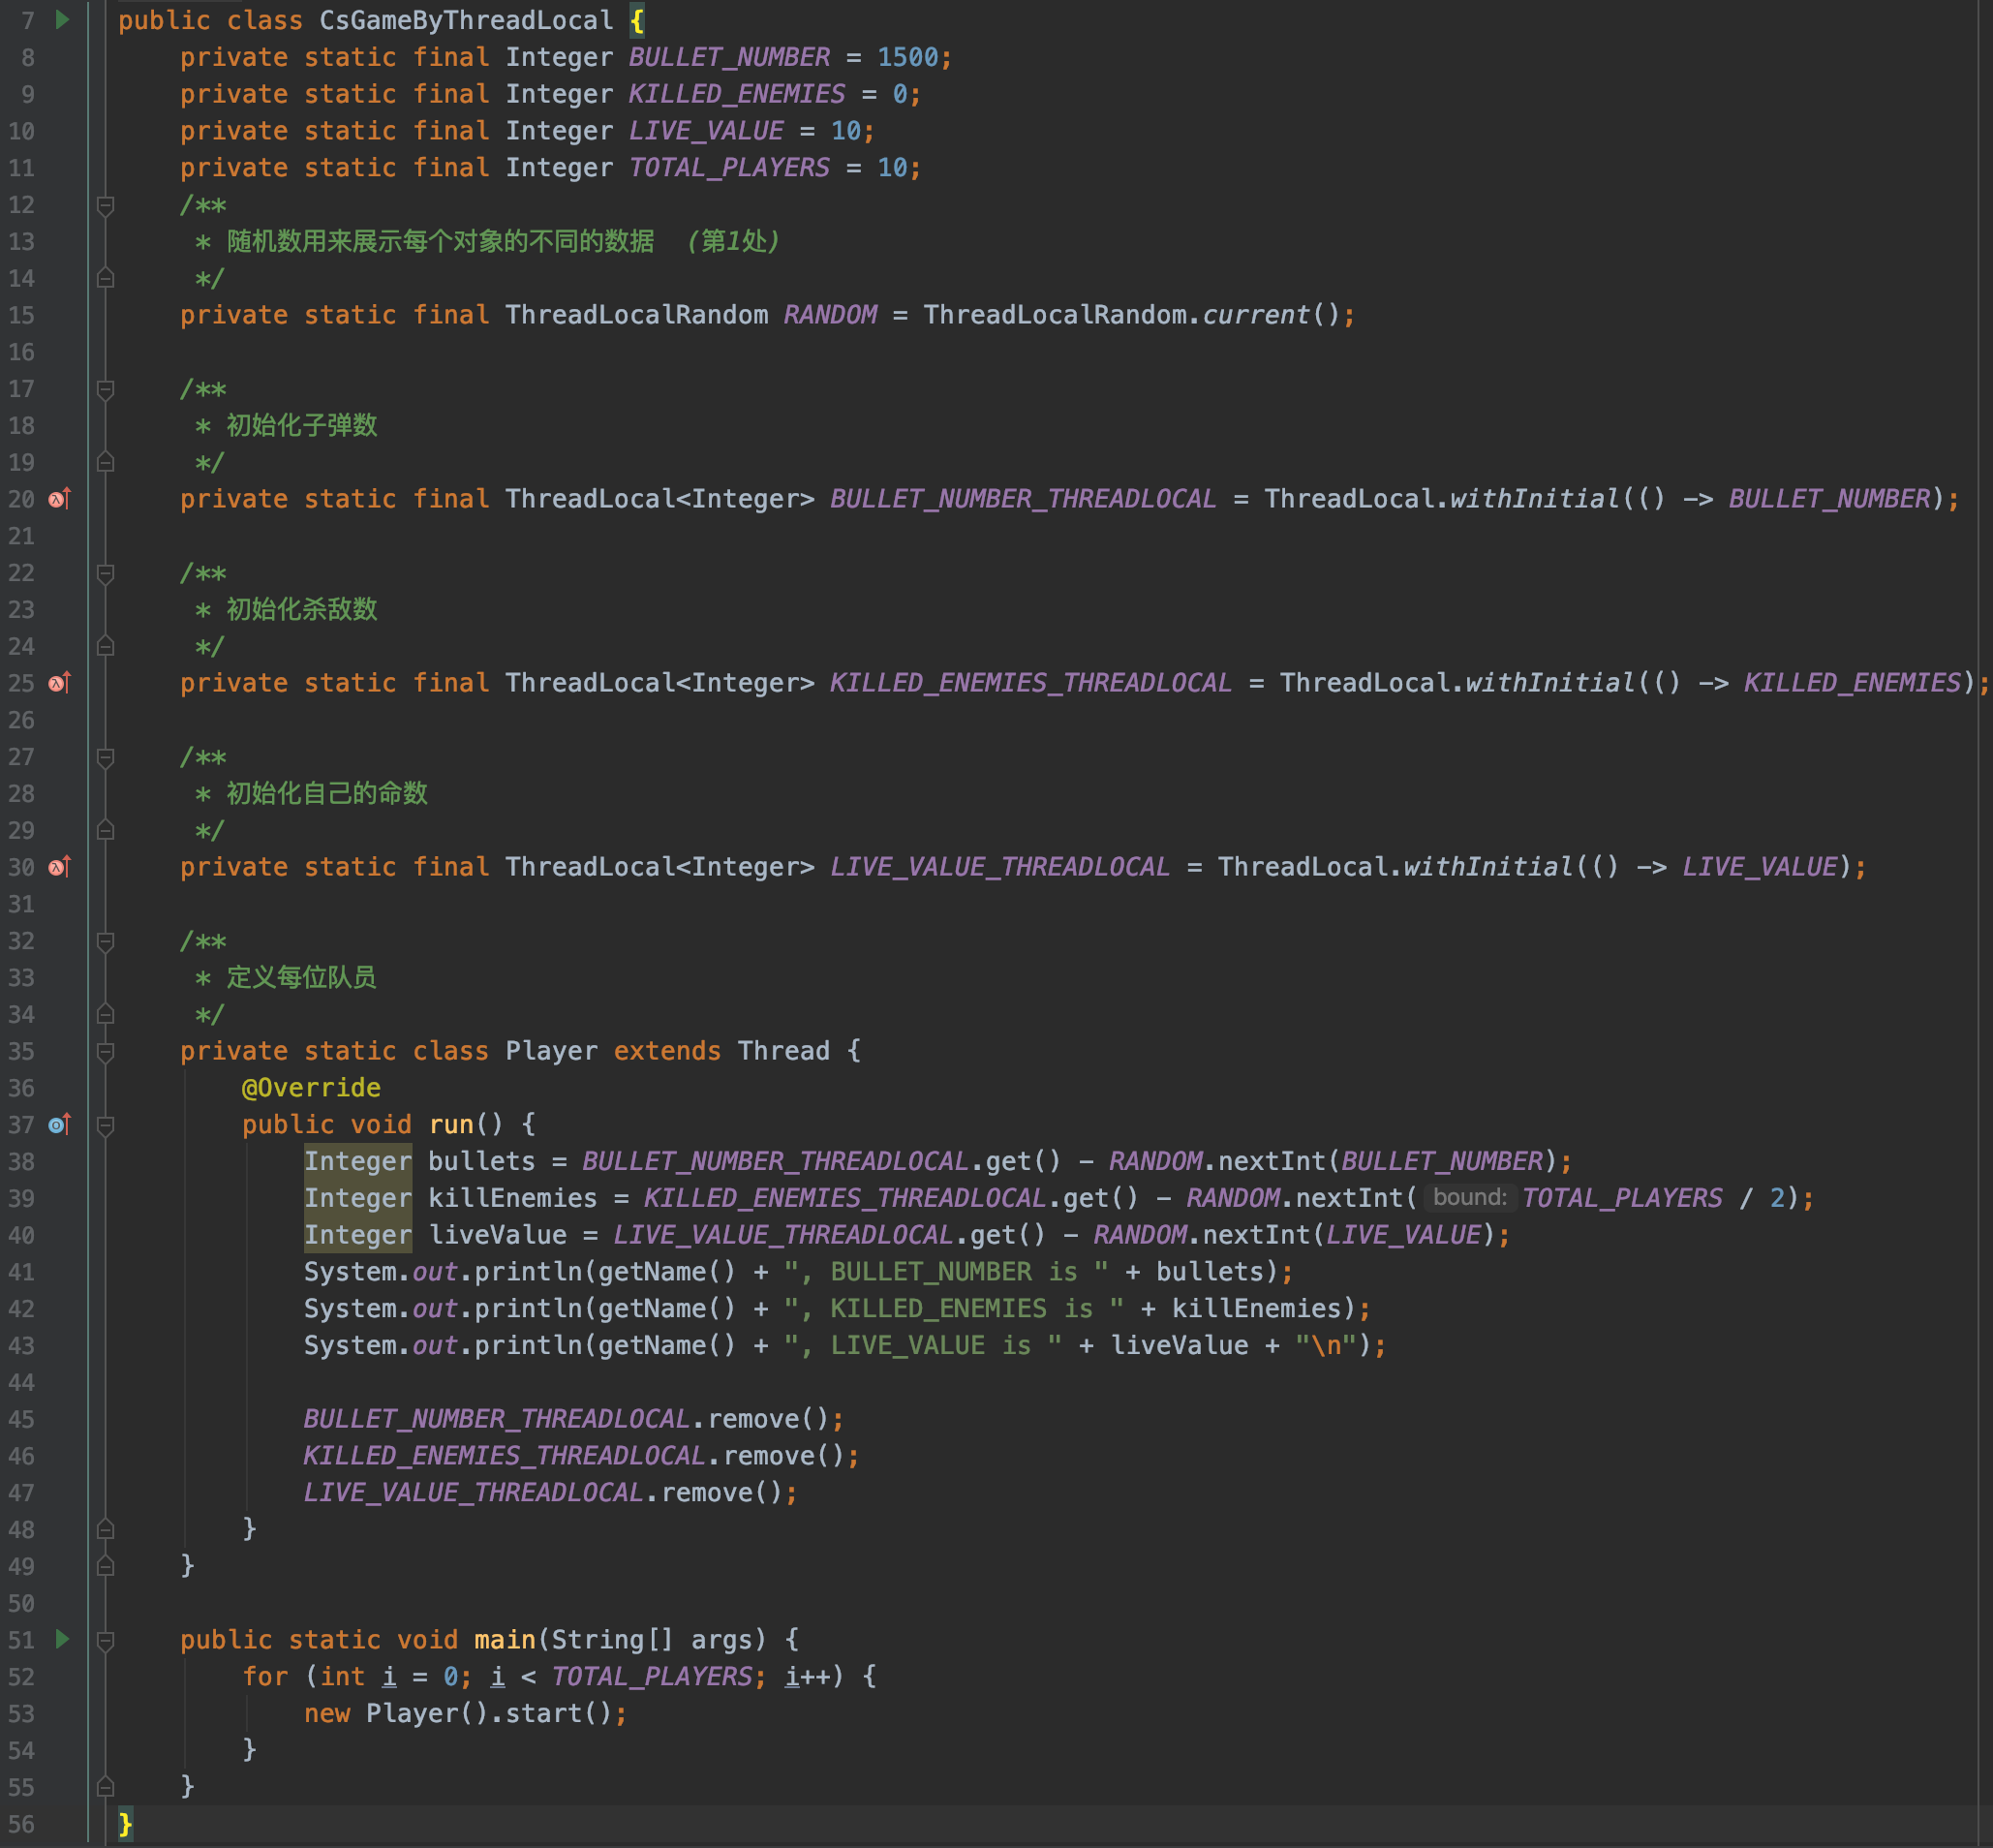Click the run arrow beside class CsGameByThreadLocal
Screen dimensions: 1993x1848
point(62,20)
